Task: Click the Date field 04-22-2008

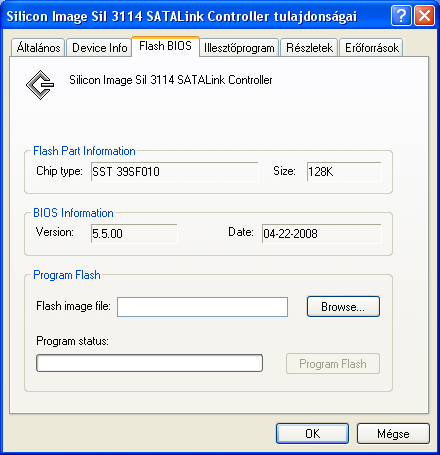Action: point(321,233)
